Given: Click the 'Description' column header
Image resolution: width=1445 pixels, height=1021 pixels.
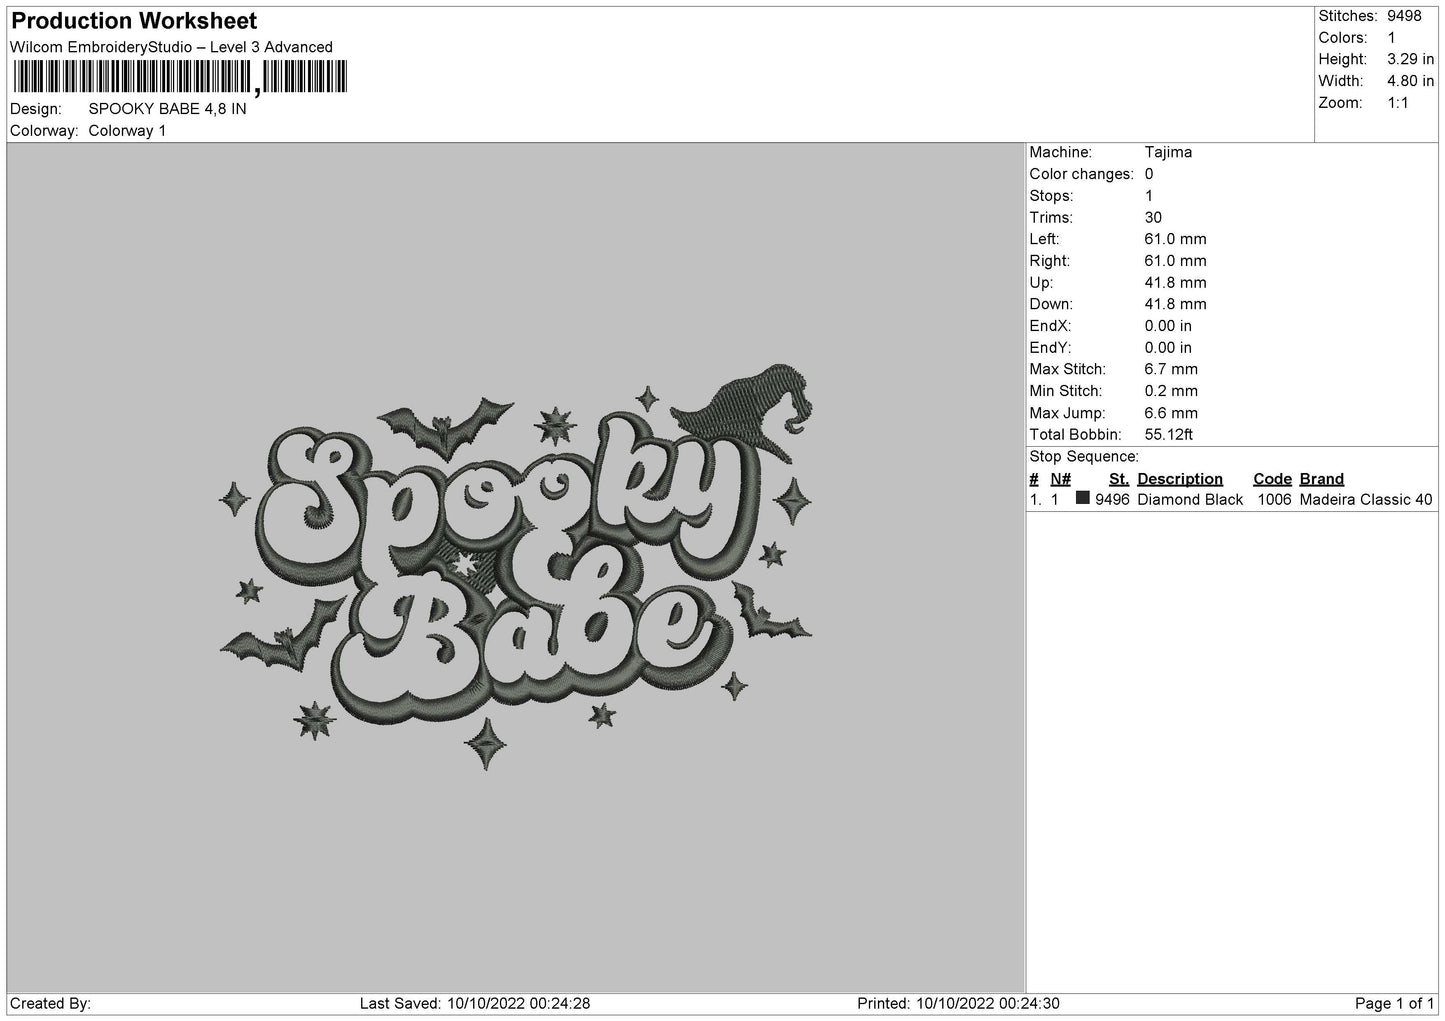Looking at the screenshot, I should tap(1180, 479).
